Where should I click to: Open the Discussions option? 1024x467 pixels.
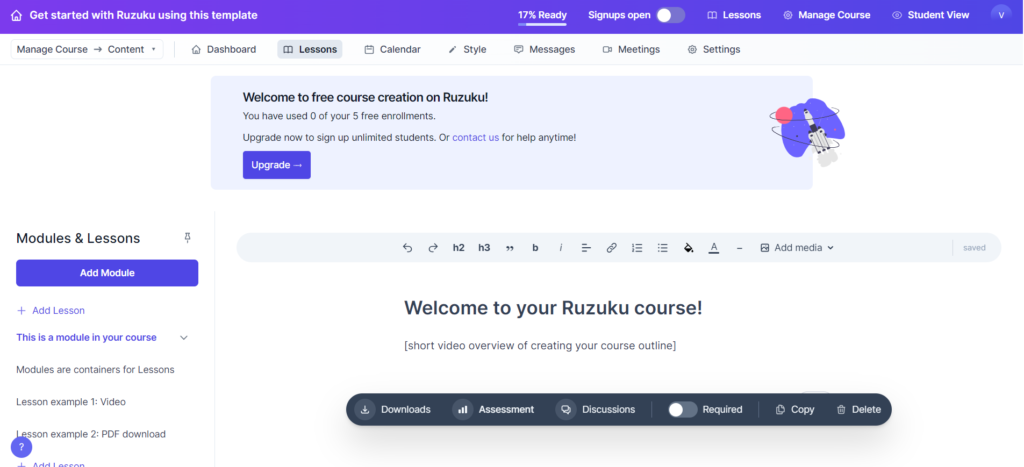596,410
